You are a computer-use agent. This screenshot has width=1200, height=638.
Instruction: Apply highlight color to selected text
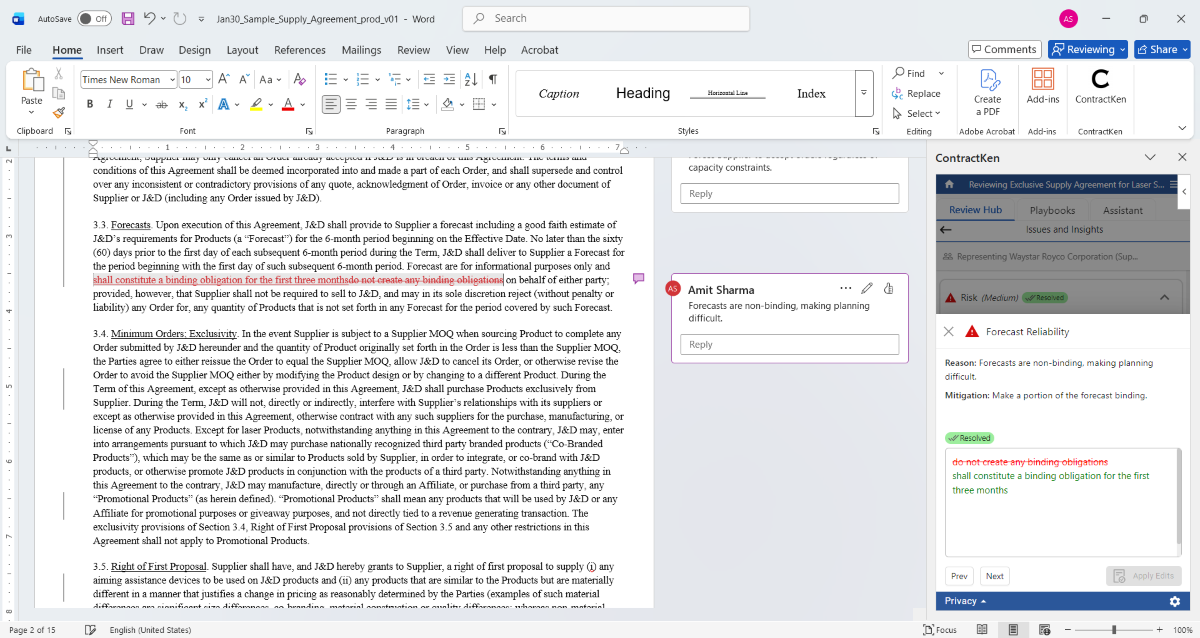tap(258, 105)
